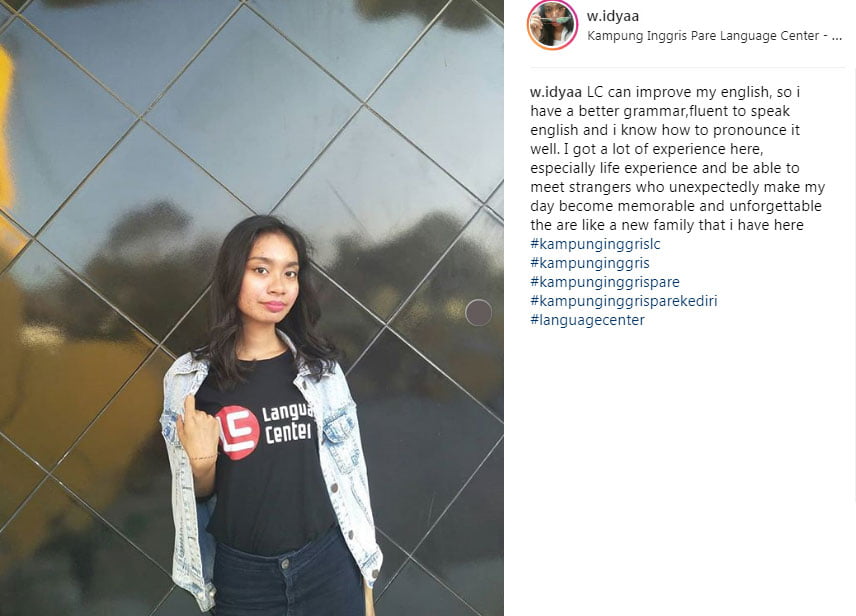Select the main post photo
Image resolution: width=856 pixels, height=616 pixels.
point(252,308)
